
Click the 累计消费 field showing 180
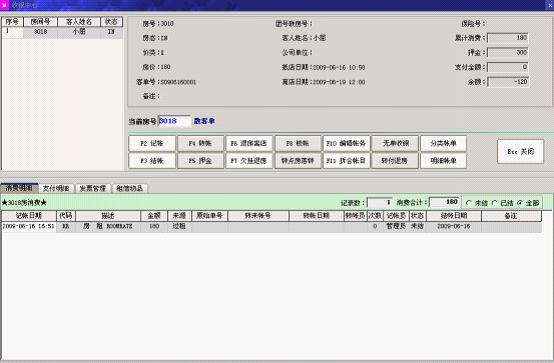pyautogui.click(x=508, y=38)
